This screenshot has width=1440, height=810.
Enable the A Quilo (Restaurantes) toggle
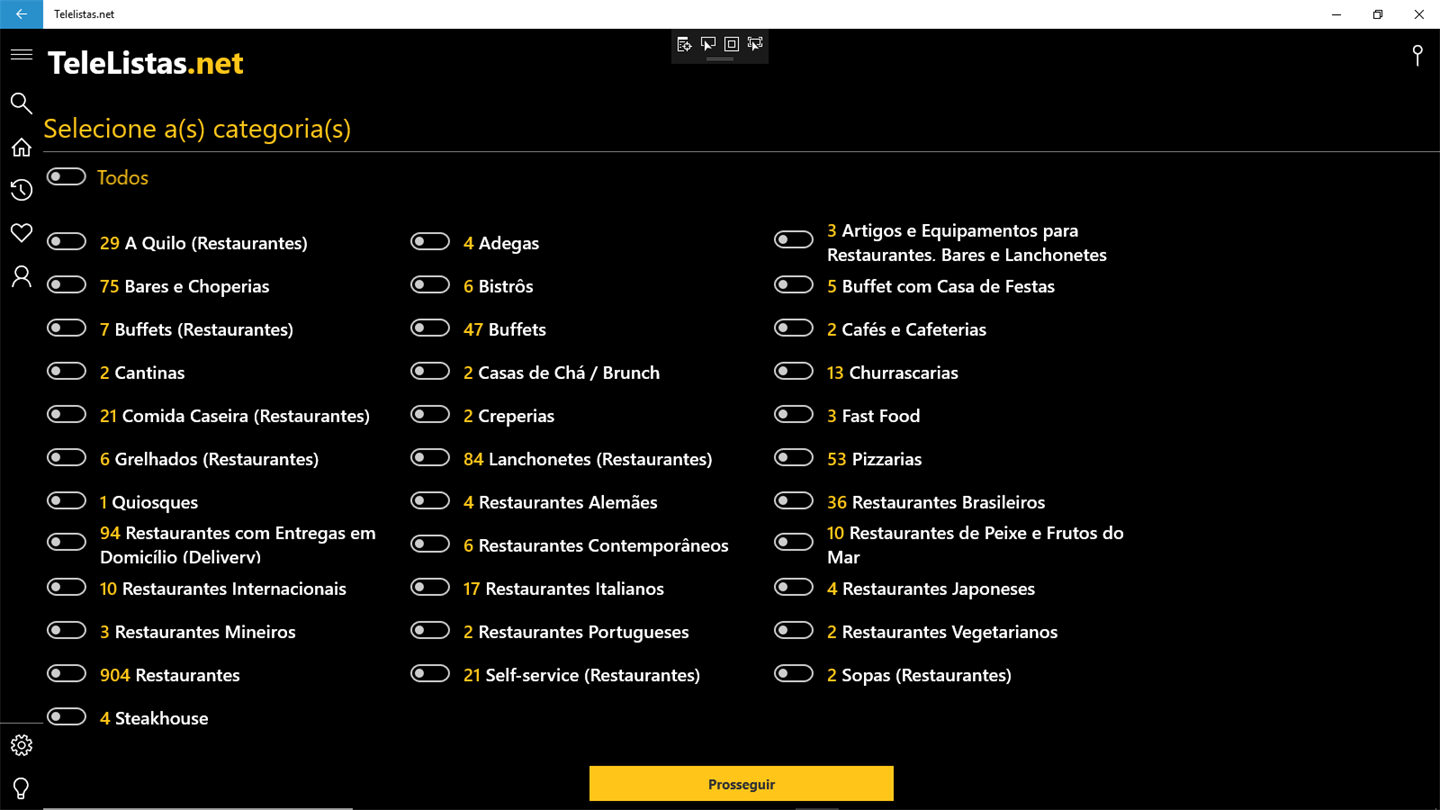click(x=66, y=242)
